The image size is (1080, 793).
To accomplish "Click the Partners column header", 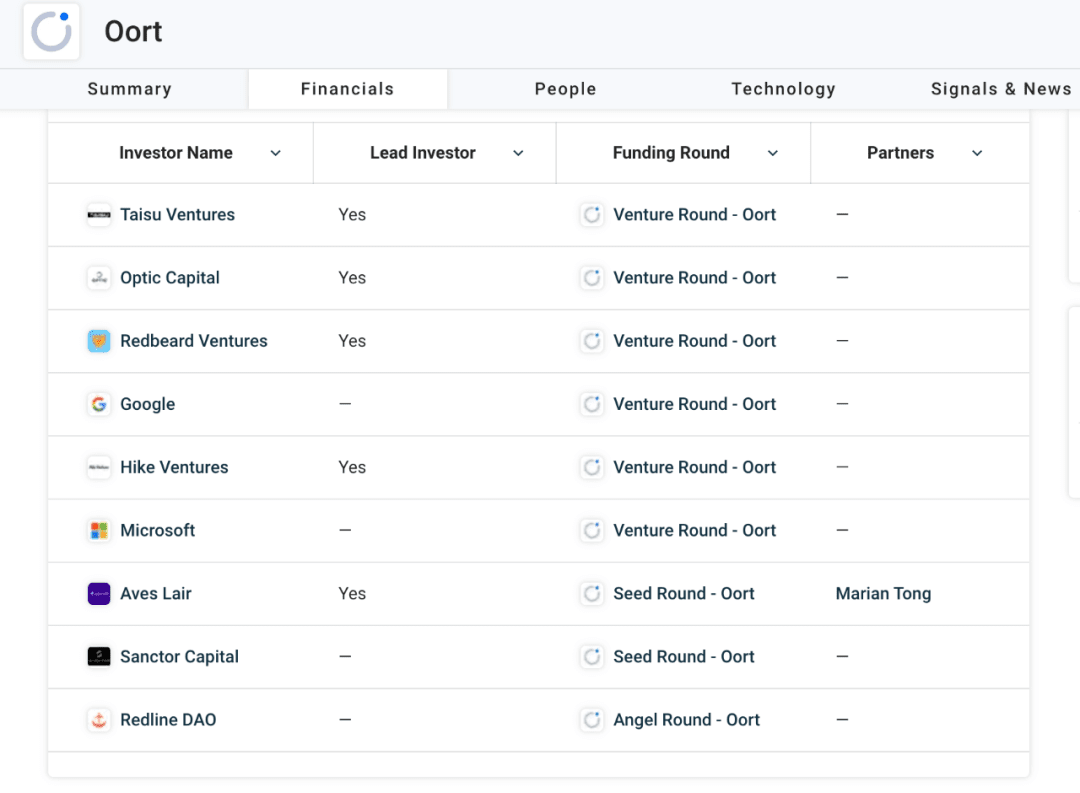I will pyautogui.click(x=901, y=153).
